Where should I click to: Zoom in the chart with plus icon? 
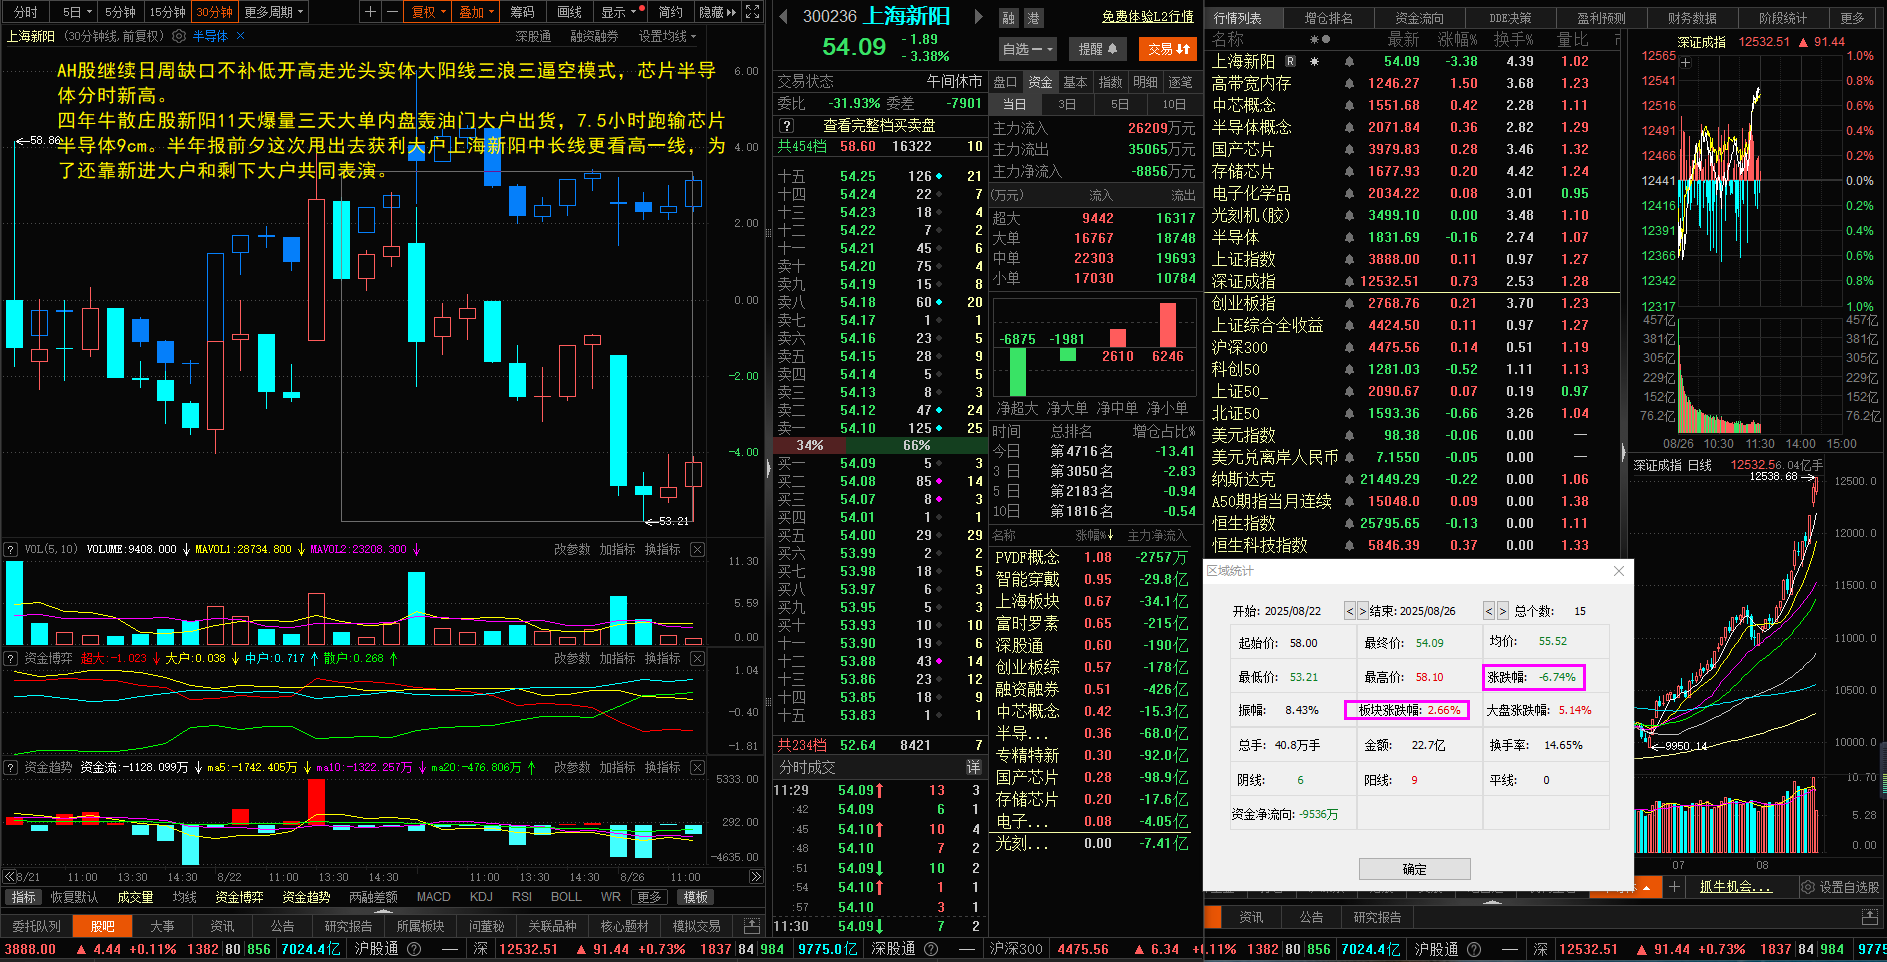click(x=370, y=12)
